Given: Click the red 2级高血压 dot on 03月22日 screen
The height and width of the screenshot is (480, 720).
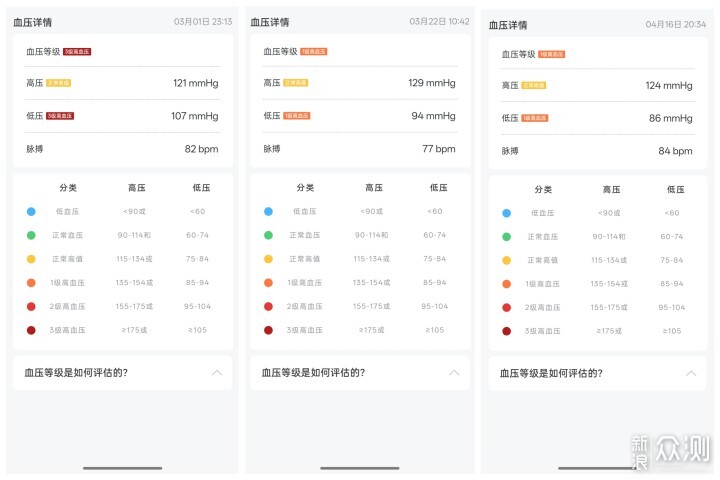Looking at the screenshot, I should pyautogui.click(x=269, y=306).
